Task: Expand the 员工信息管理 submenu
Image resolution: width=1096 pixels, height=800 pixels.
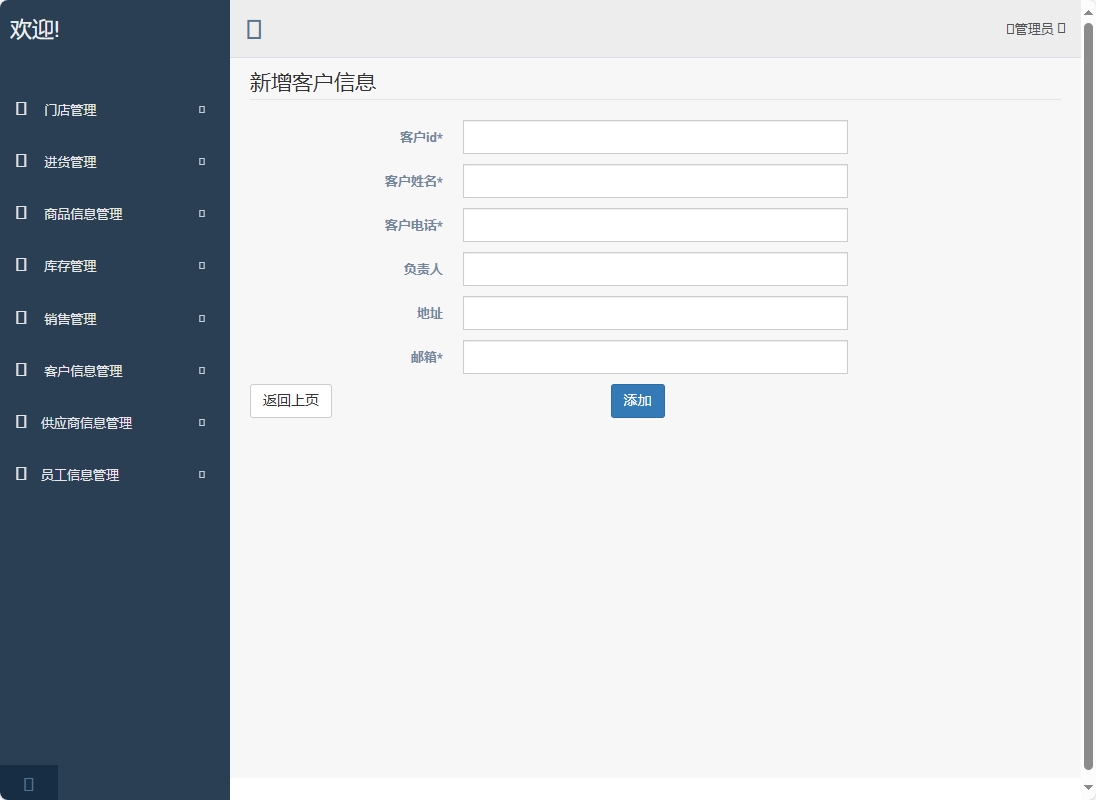Action: [199, 474]
